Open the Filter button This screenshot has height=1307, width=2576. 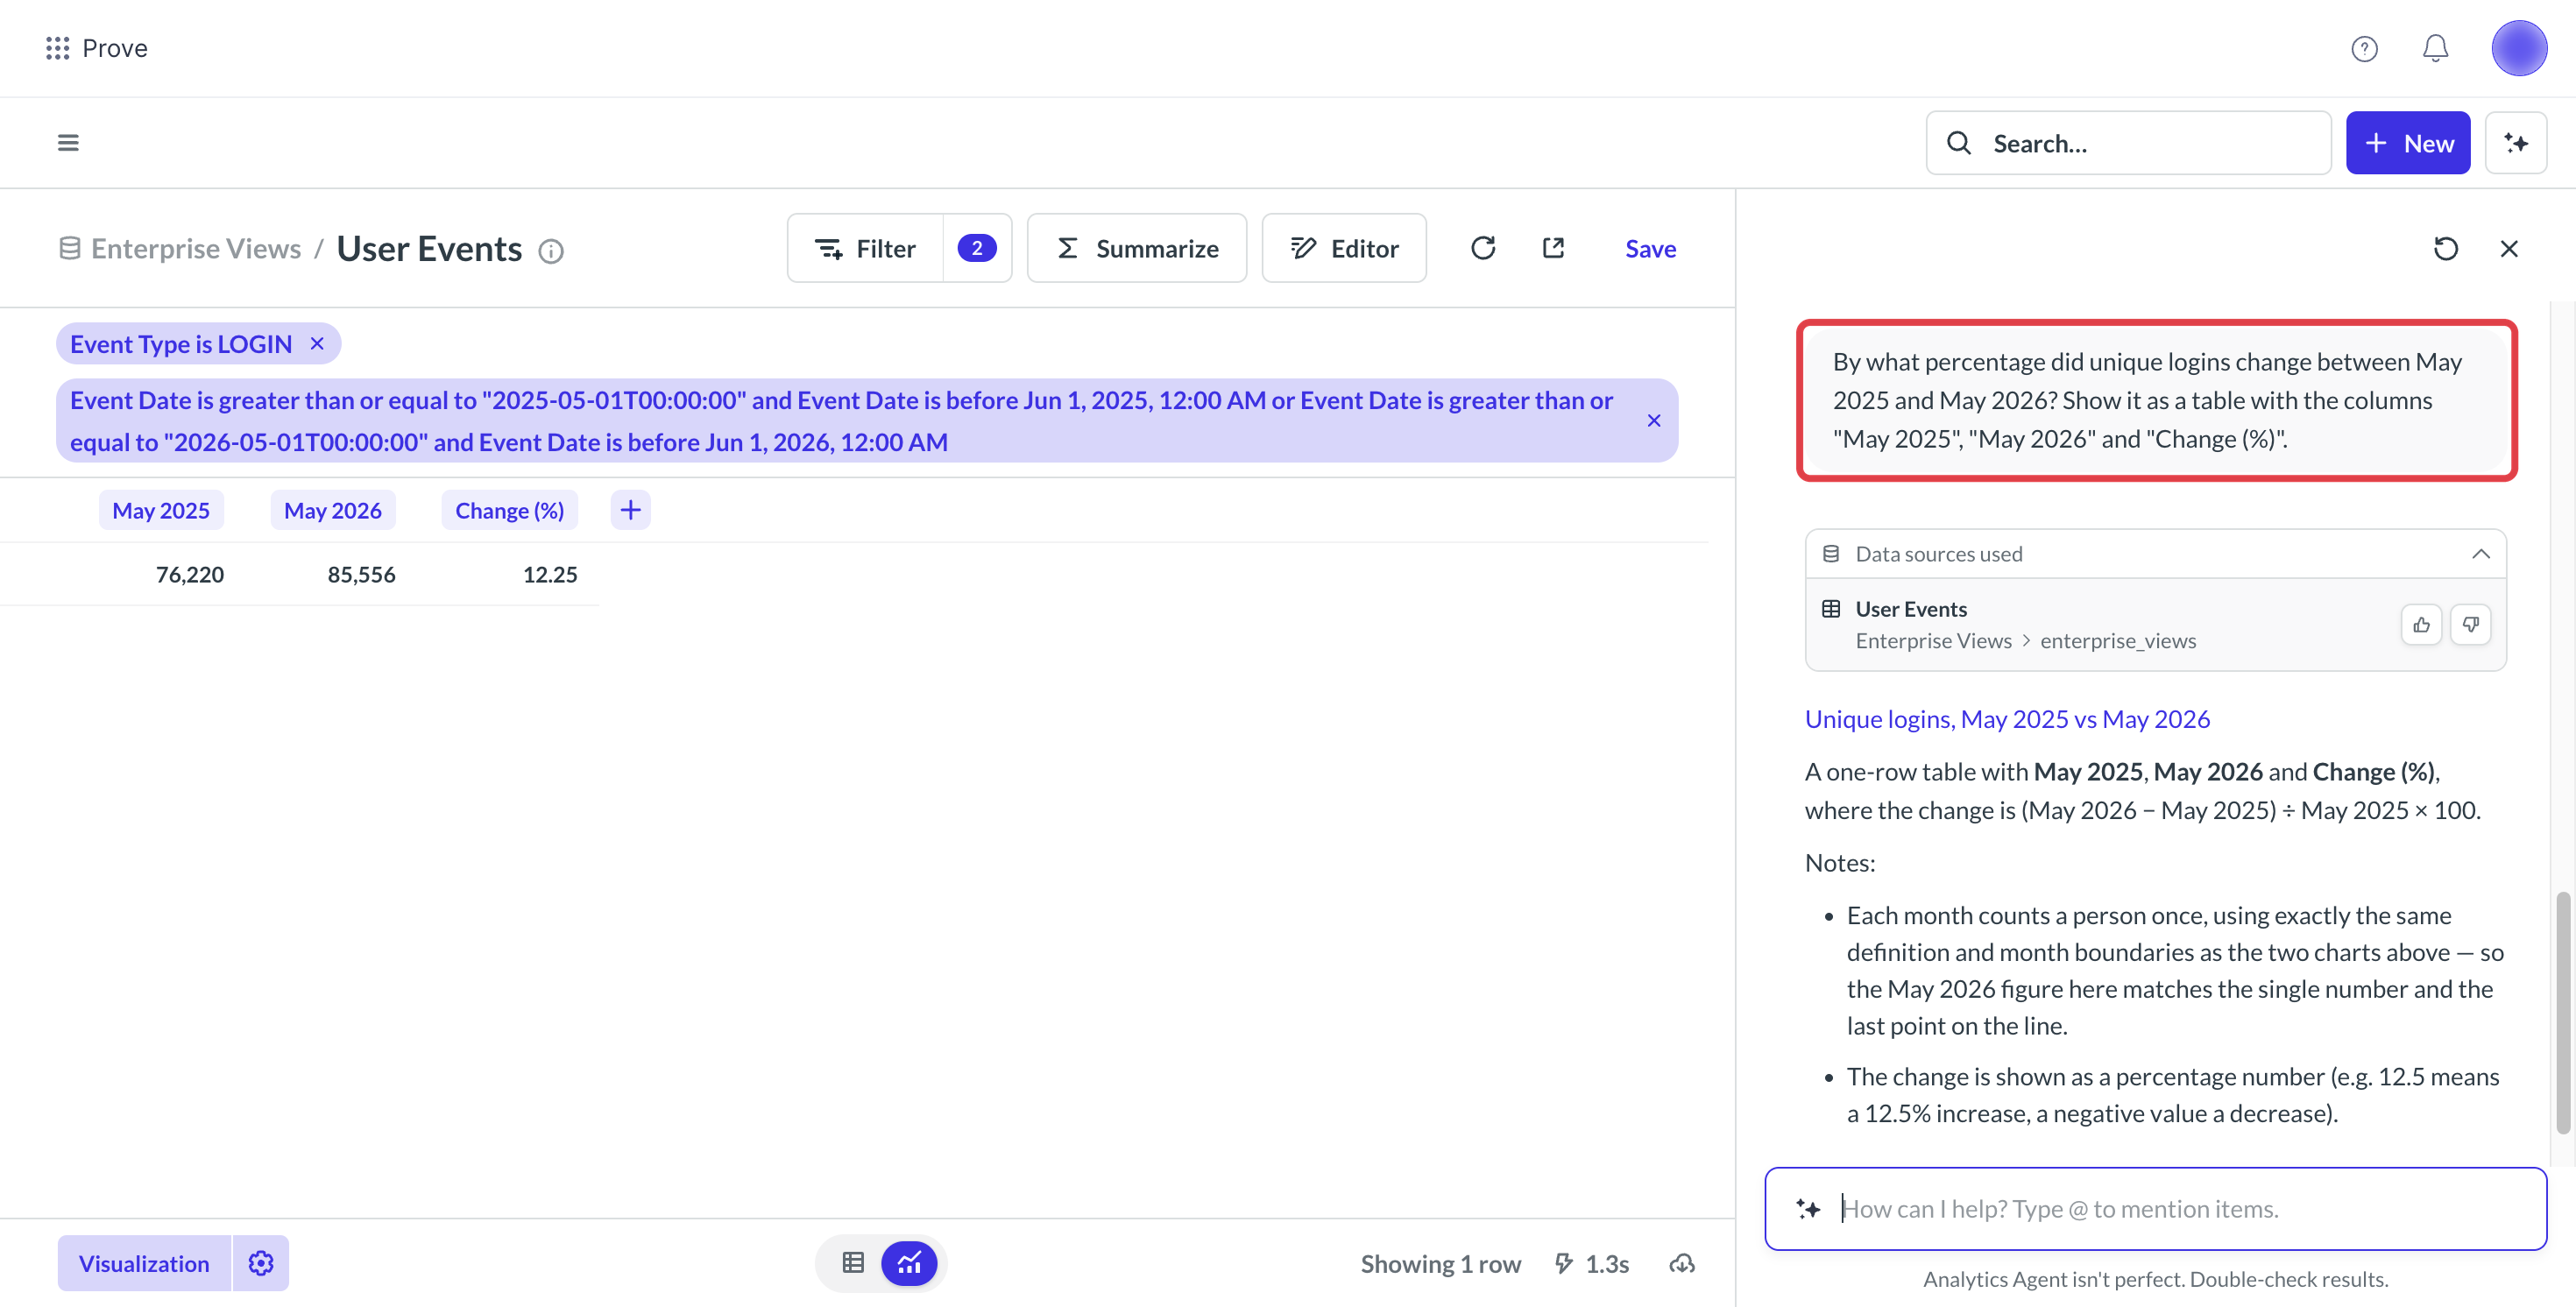point(865,248)
